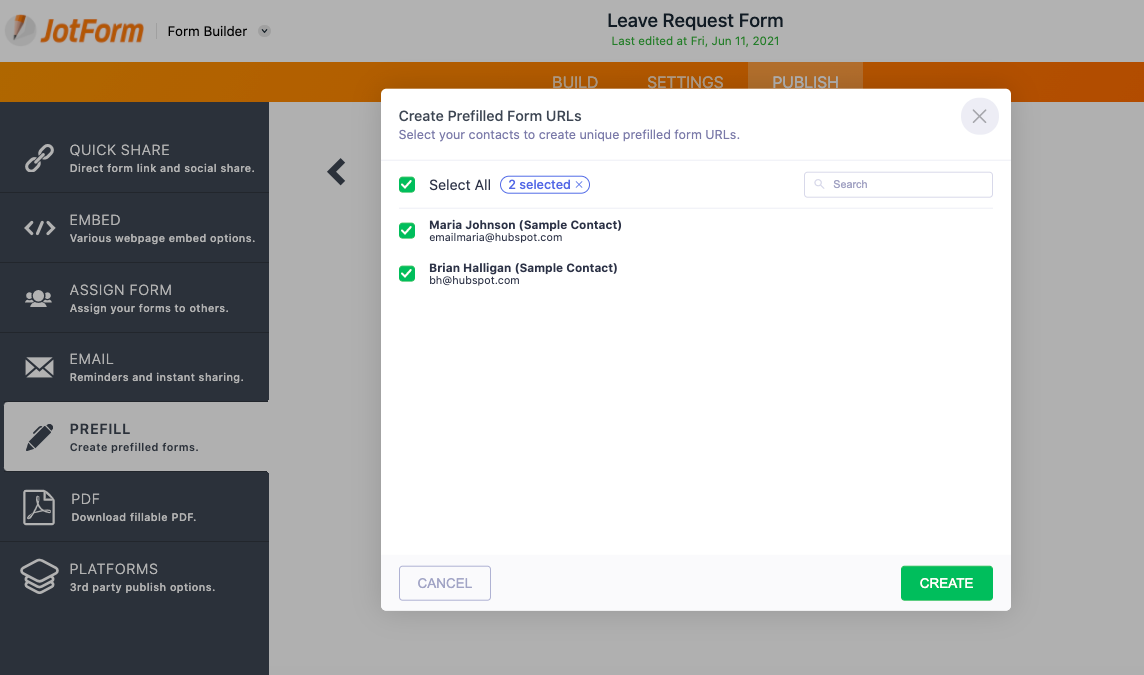Uncheck Maria Johnson contact checkbox

coord(407,231)
